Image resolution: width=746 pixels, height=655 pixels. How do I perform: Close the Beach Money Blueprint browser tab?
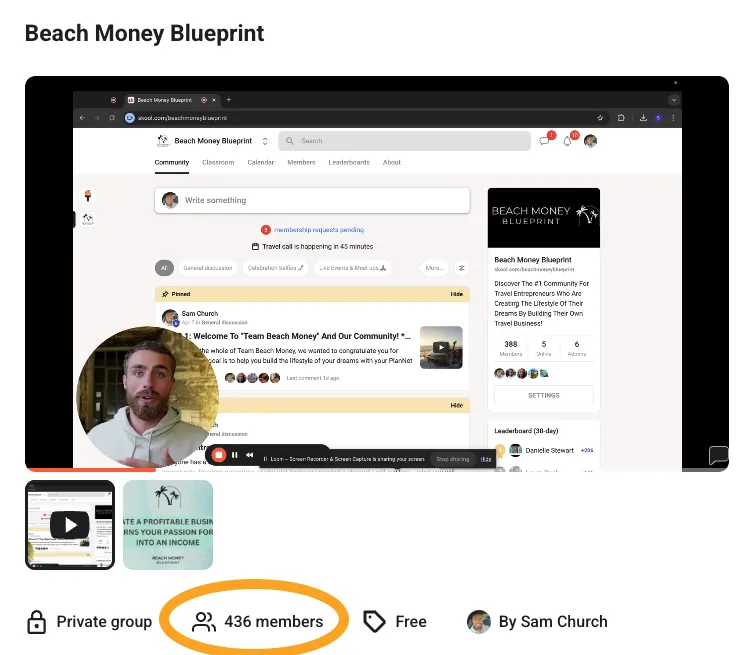[214, 100]
